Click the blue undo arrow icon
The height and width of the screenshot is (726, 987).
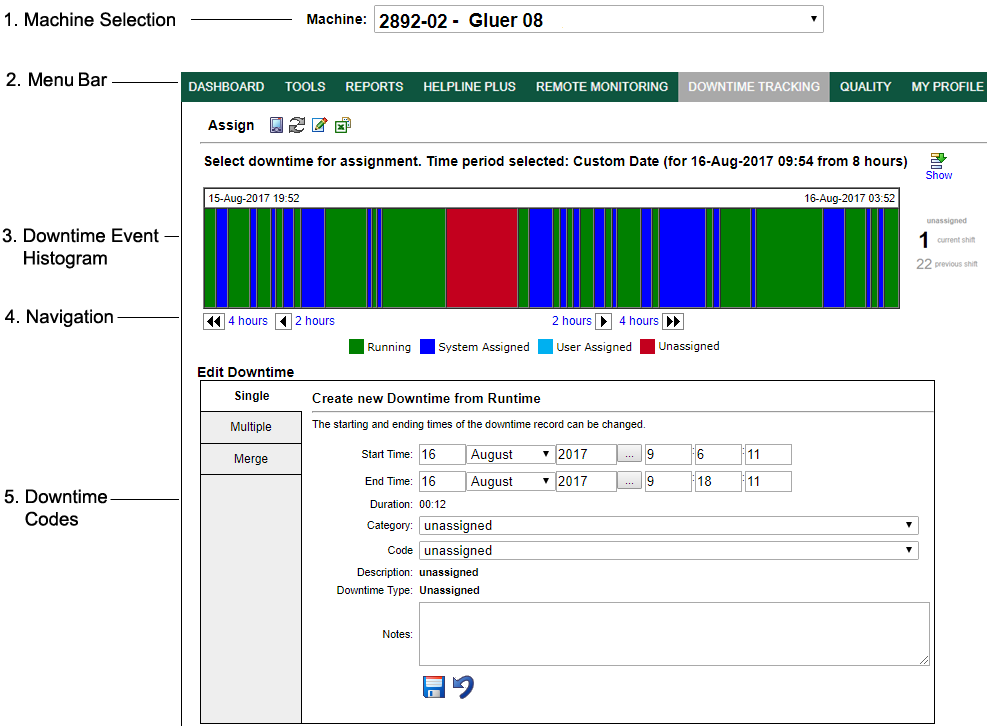[x=463, y=687]
